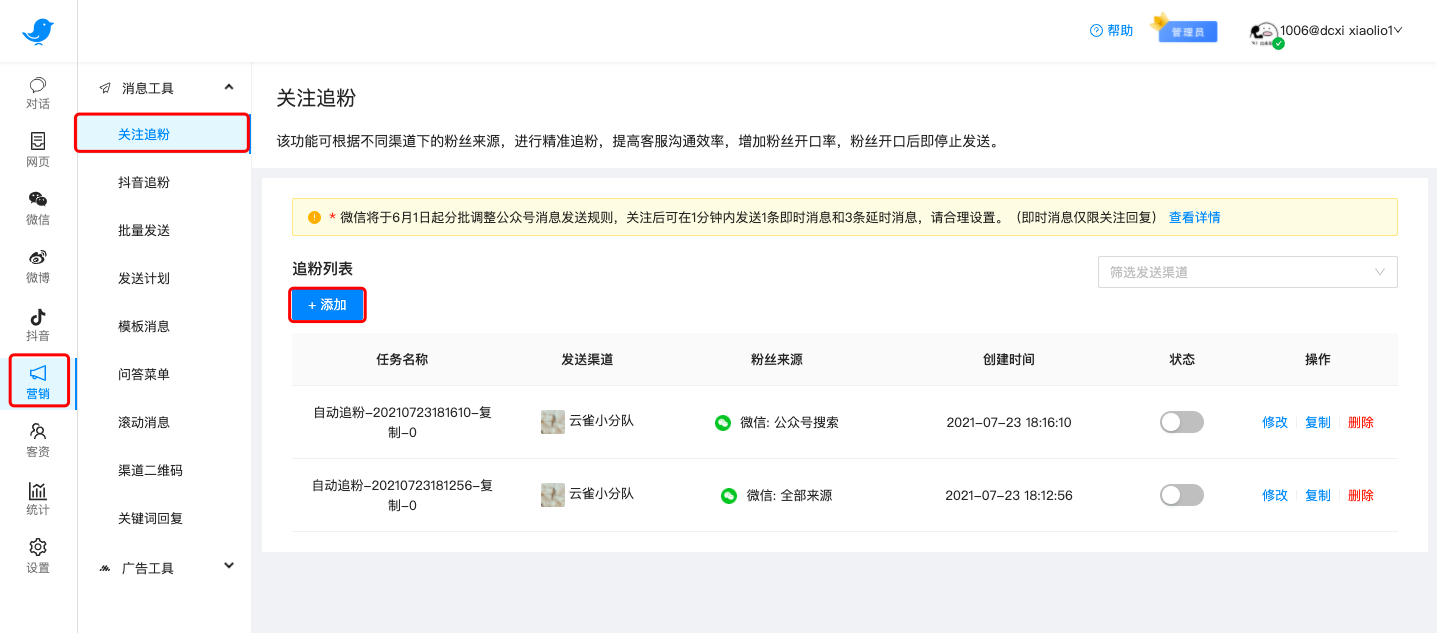Enable the status toggle for 自动追粉-20210723181610 task
Viewport: 1437px width, 633px height.
pos(1181,422)
